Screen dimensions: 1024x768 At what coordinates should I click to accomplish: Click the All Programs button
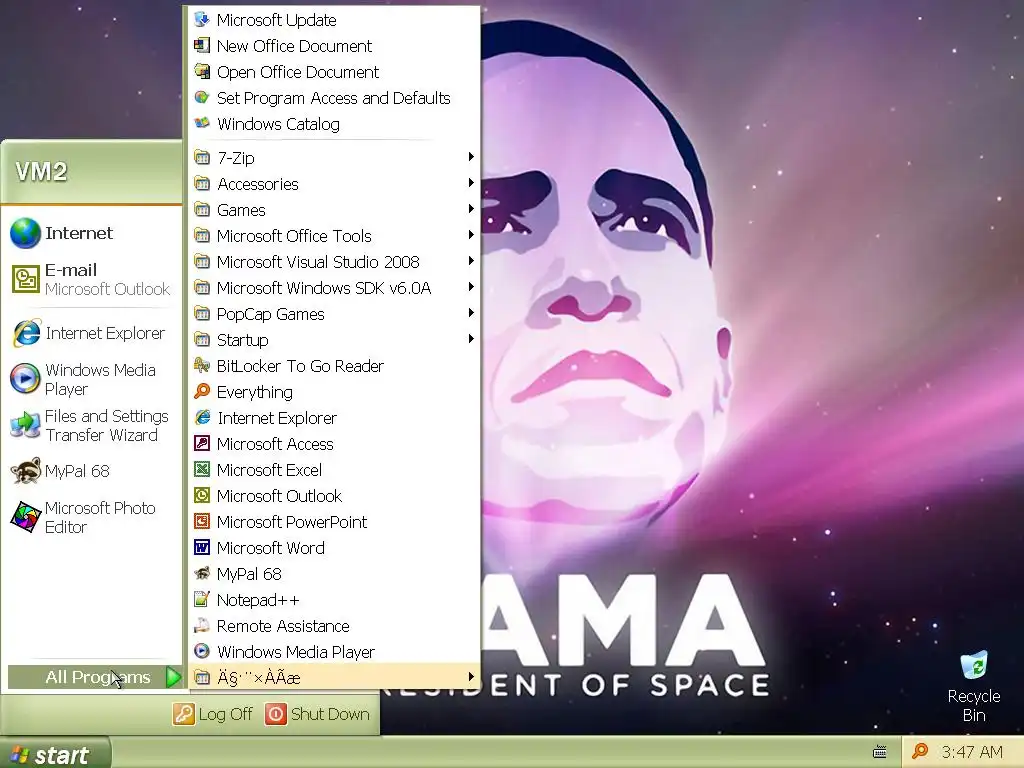(95, 677)
